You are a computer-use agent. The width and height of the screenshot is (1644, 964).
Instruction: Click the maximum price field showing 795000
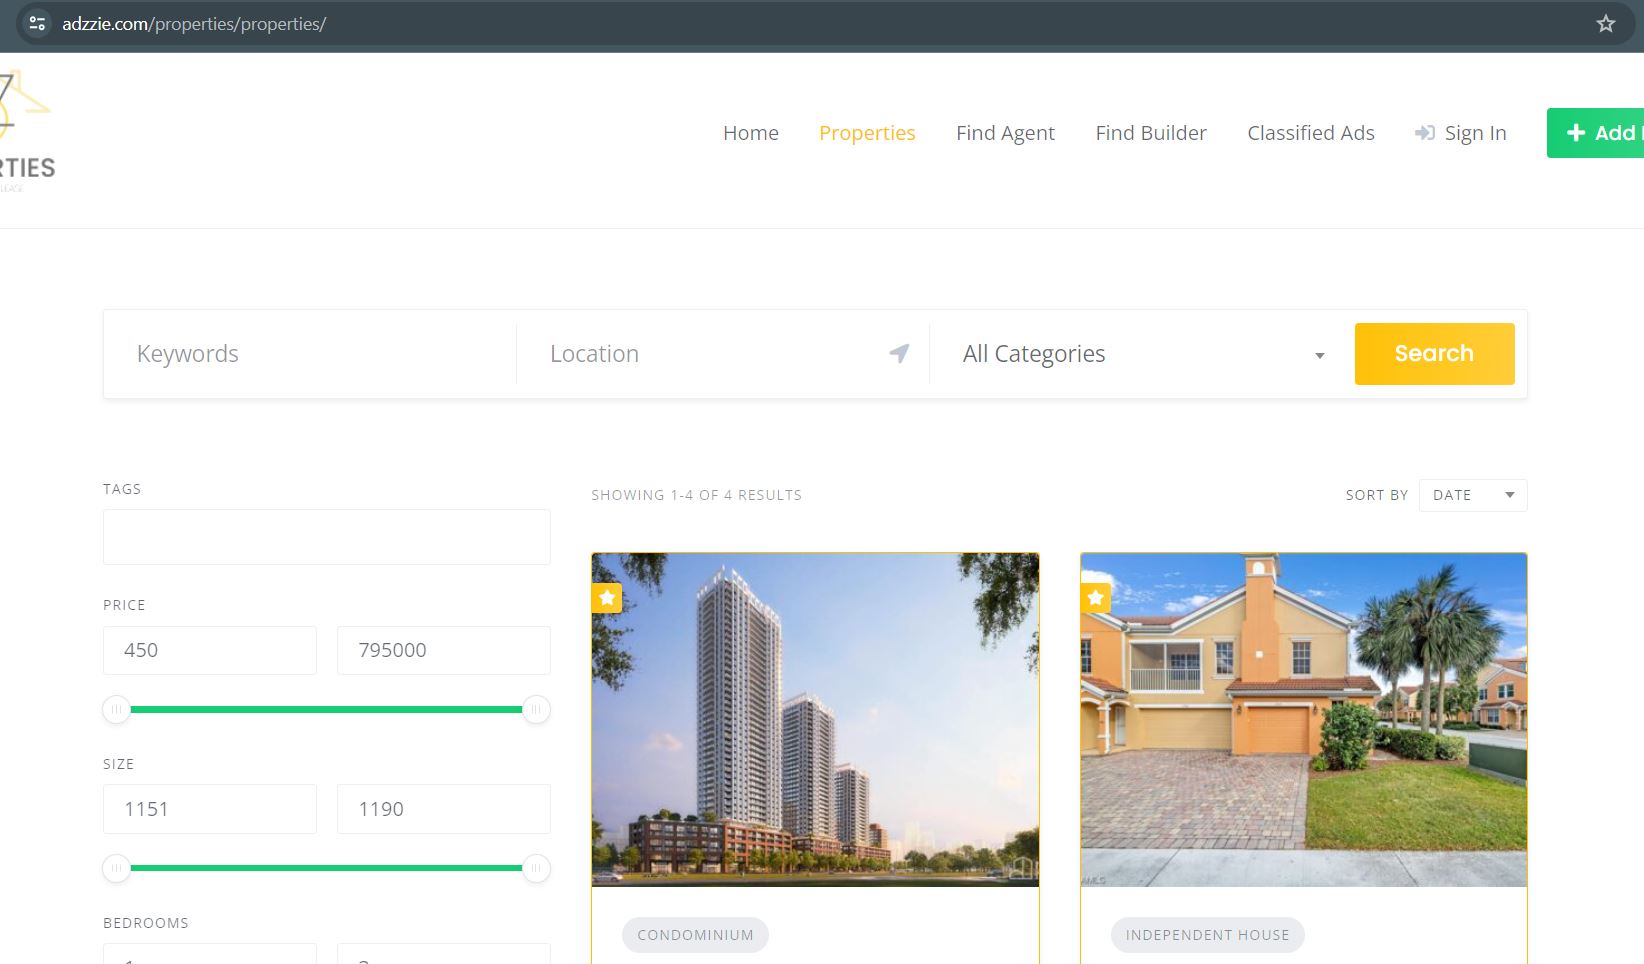pyautogui.click(x=443, y=650)
